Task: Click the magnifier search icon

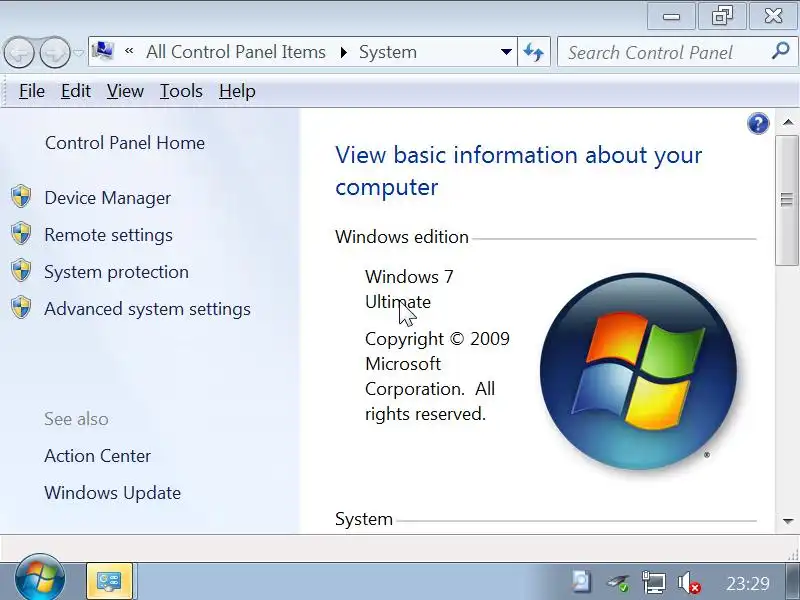Action: [x=781, y=51]
